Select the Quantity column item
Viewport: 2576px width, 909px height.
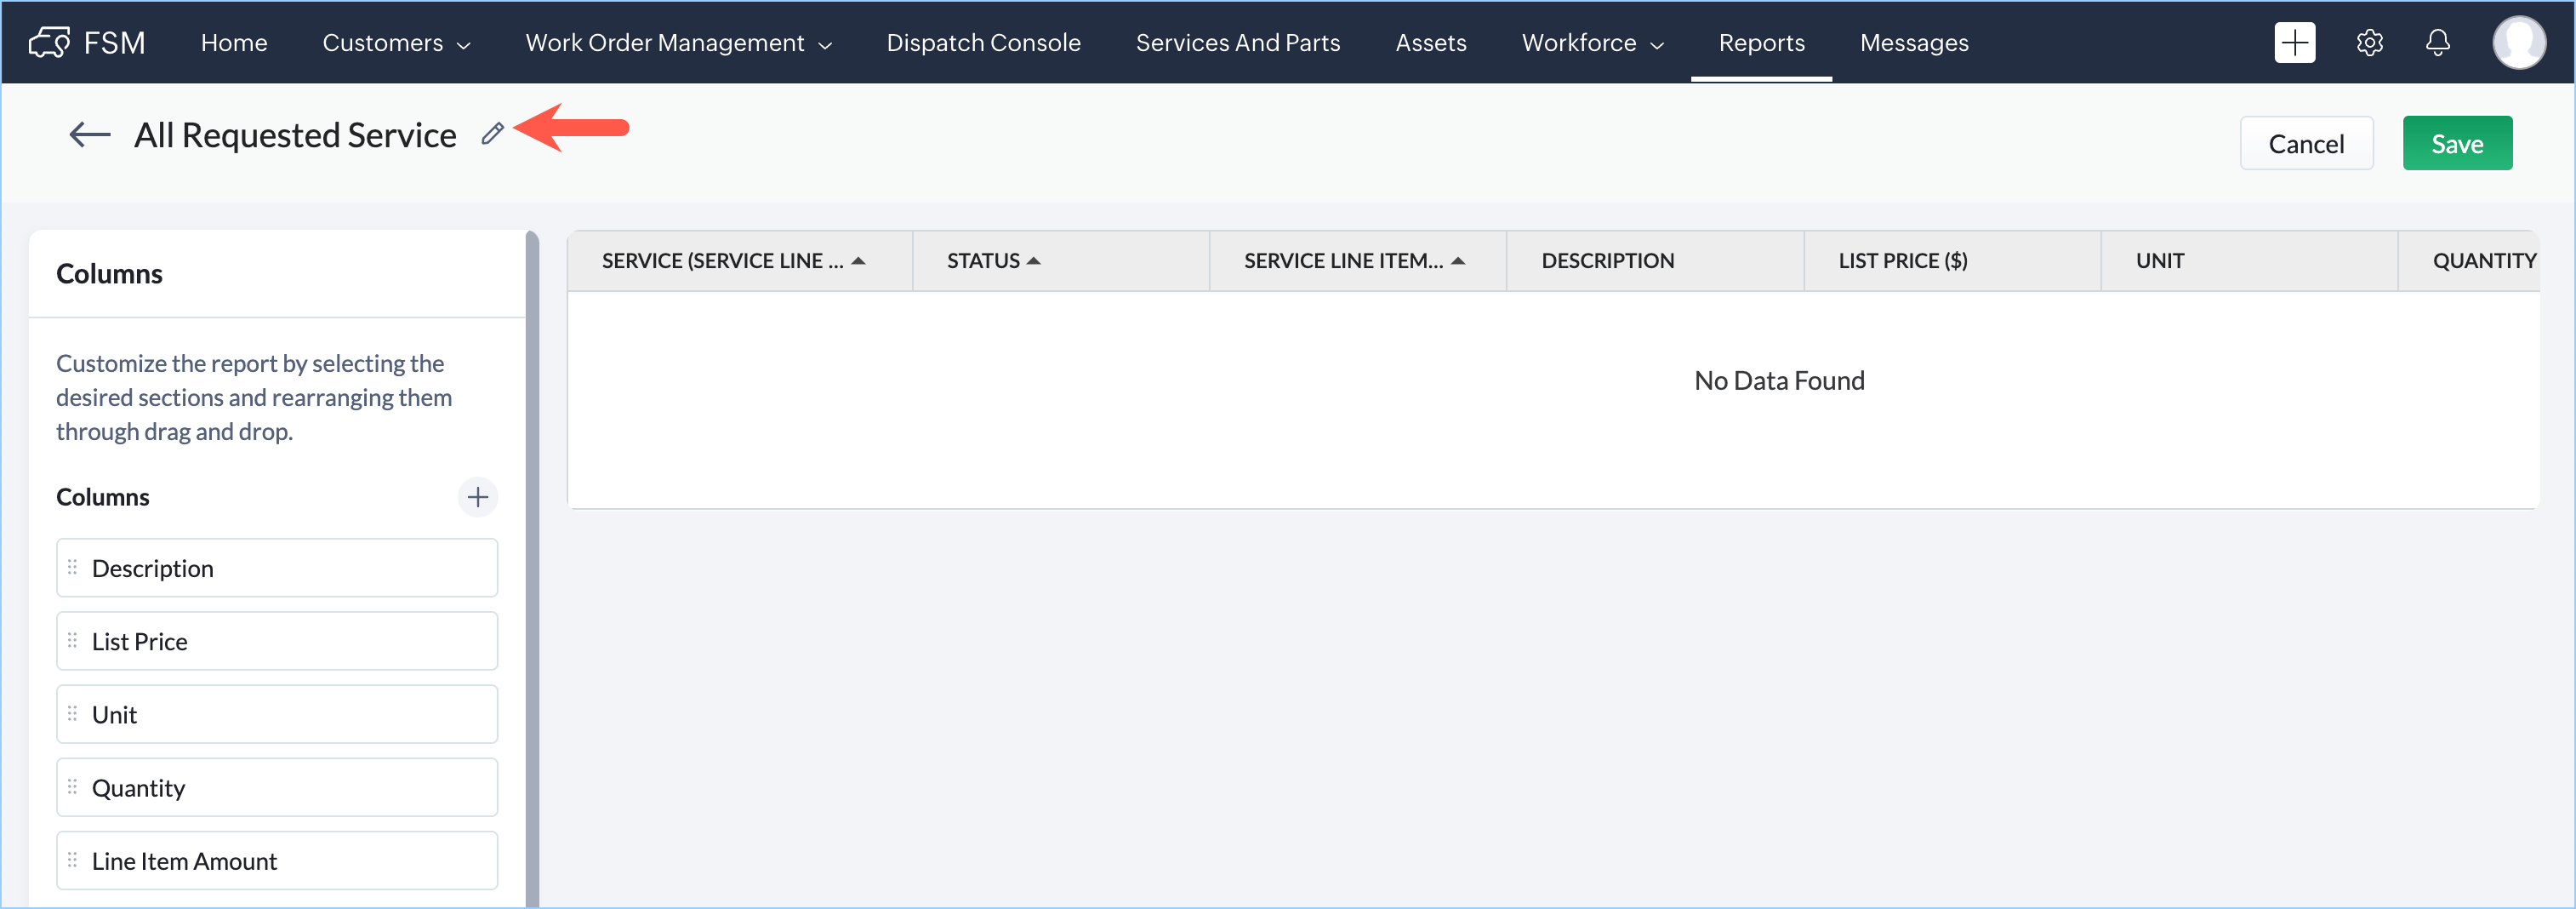click(277, 788)
